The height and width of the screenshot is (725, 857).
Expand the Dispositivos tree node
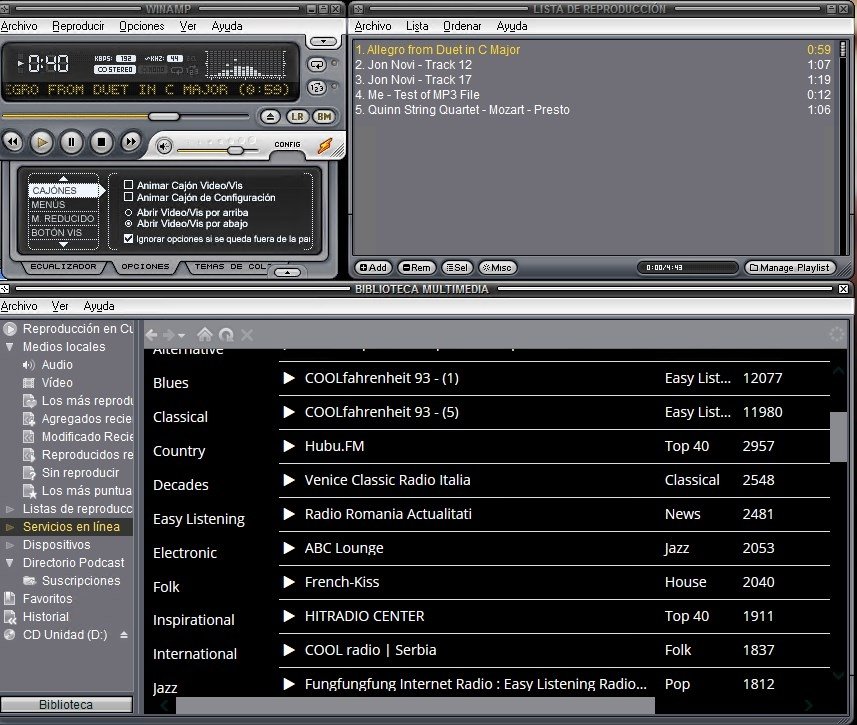click(x=9, y=545)
